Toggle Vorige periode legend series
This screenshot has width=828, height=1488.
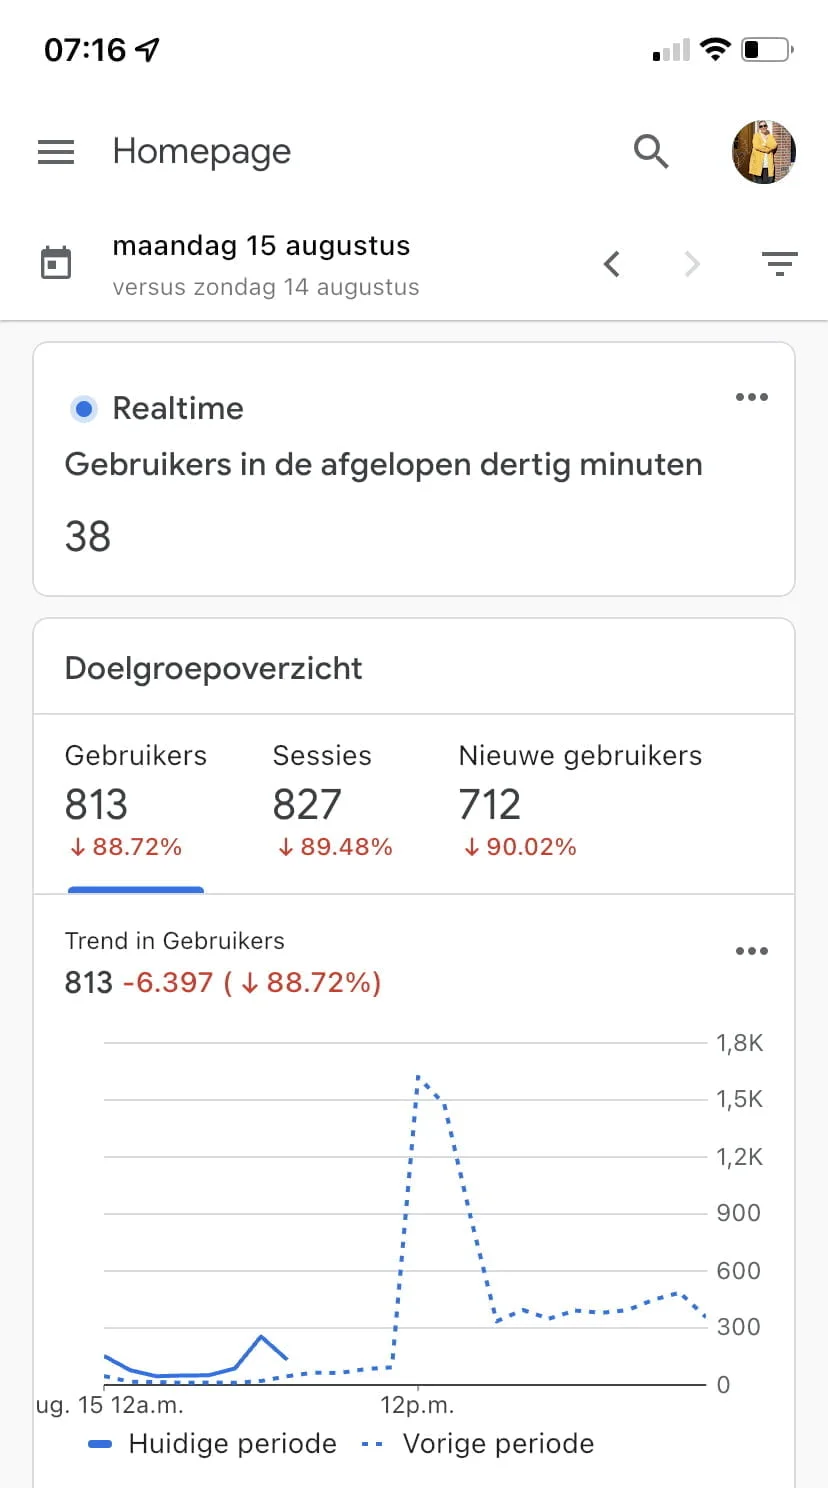(477, 1444)
